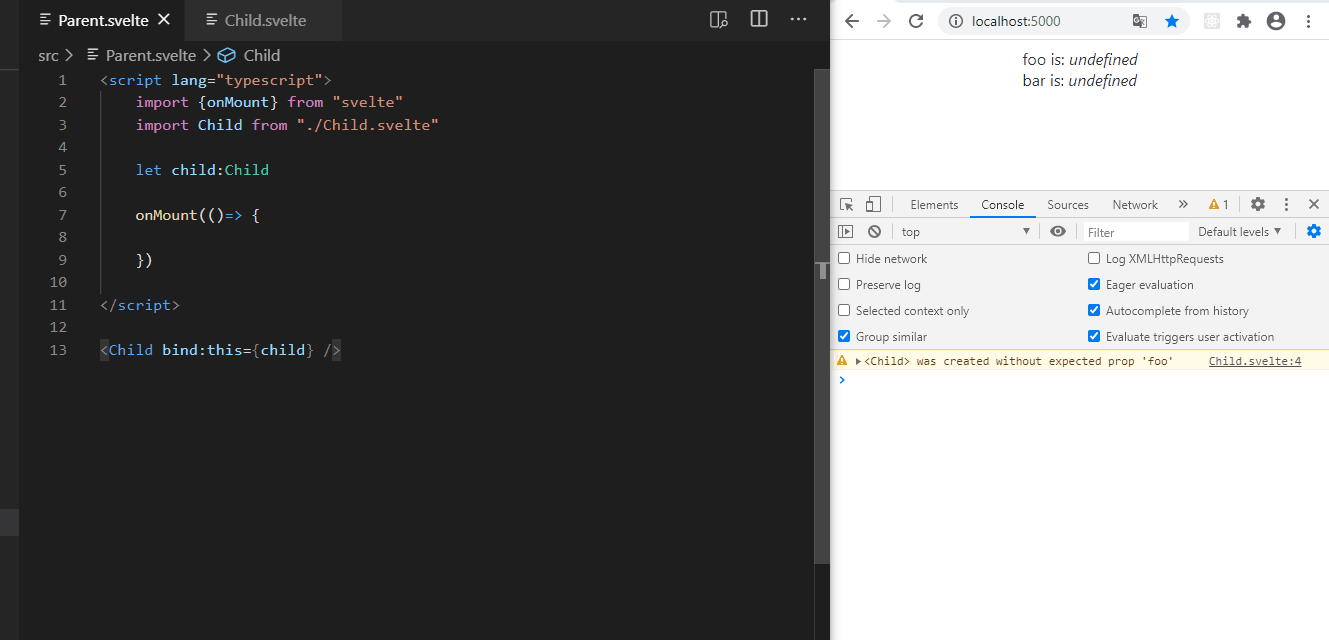The height and width of the screenshot is (640, 1329).
Task: Close the DevTools panel
Action: point(1314,204)
